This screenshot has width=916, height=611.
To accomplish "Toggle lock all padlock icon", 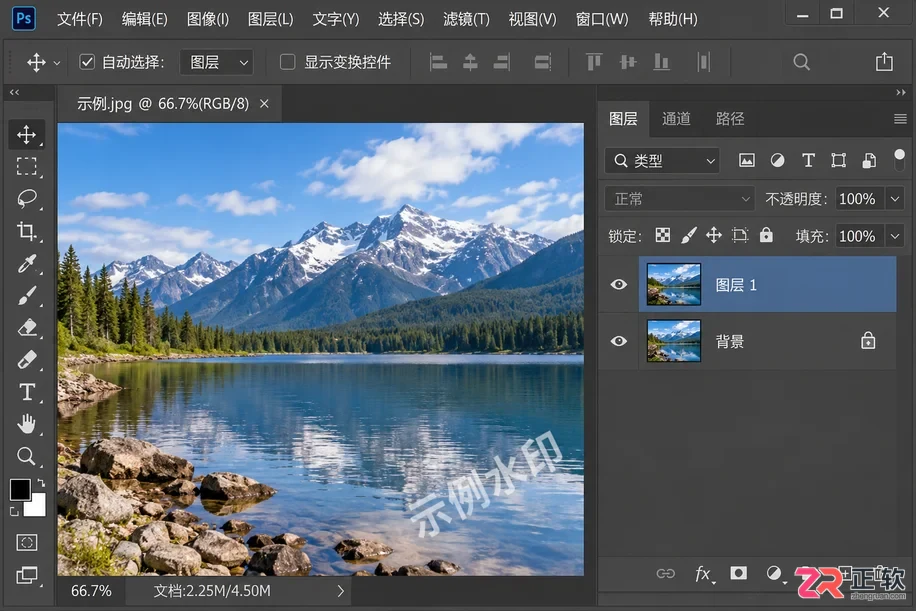I will coord(766,235).
